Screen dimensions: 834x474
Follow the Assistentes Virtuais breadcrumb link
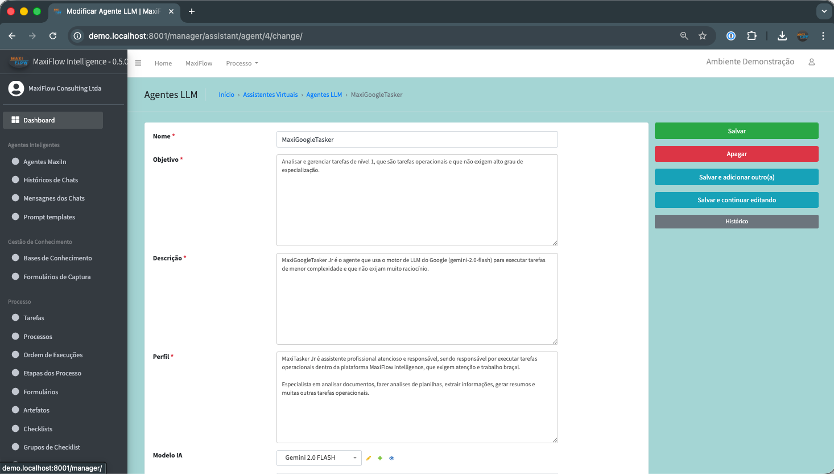click(270, 95)
